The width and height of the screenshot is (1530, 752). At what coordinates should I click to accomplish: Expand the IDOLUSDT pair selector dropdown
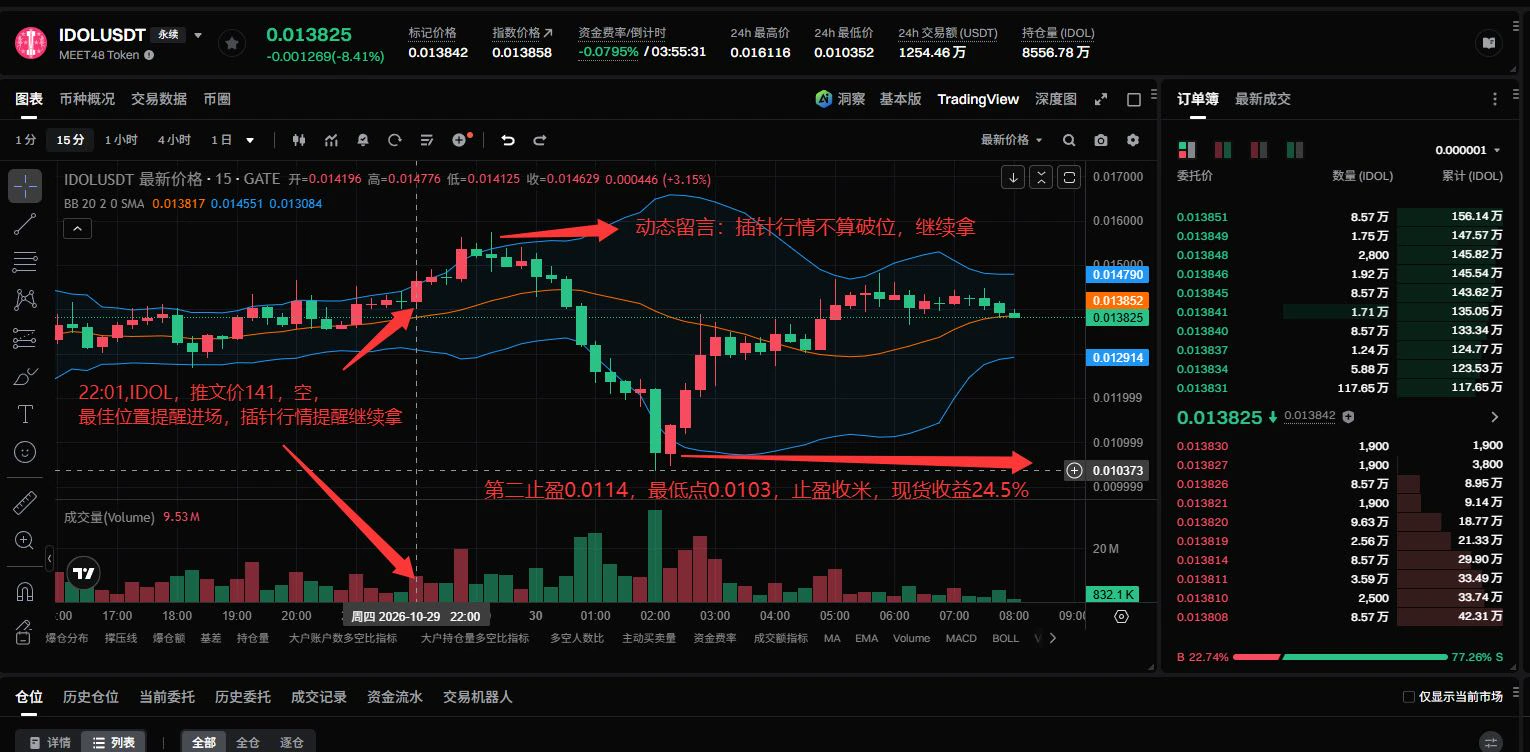(x=198, y=35)
